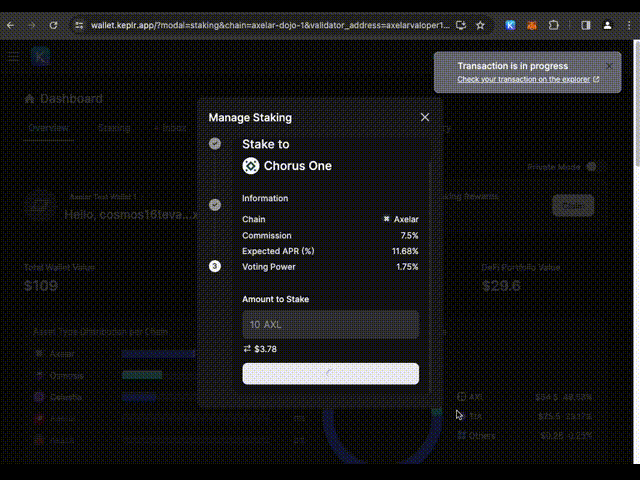Click Celestia row in chain distribution list
The width and height of the screenshot is (640, 480).
[114, 397]
